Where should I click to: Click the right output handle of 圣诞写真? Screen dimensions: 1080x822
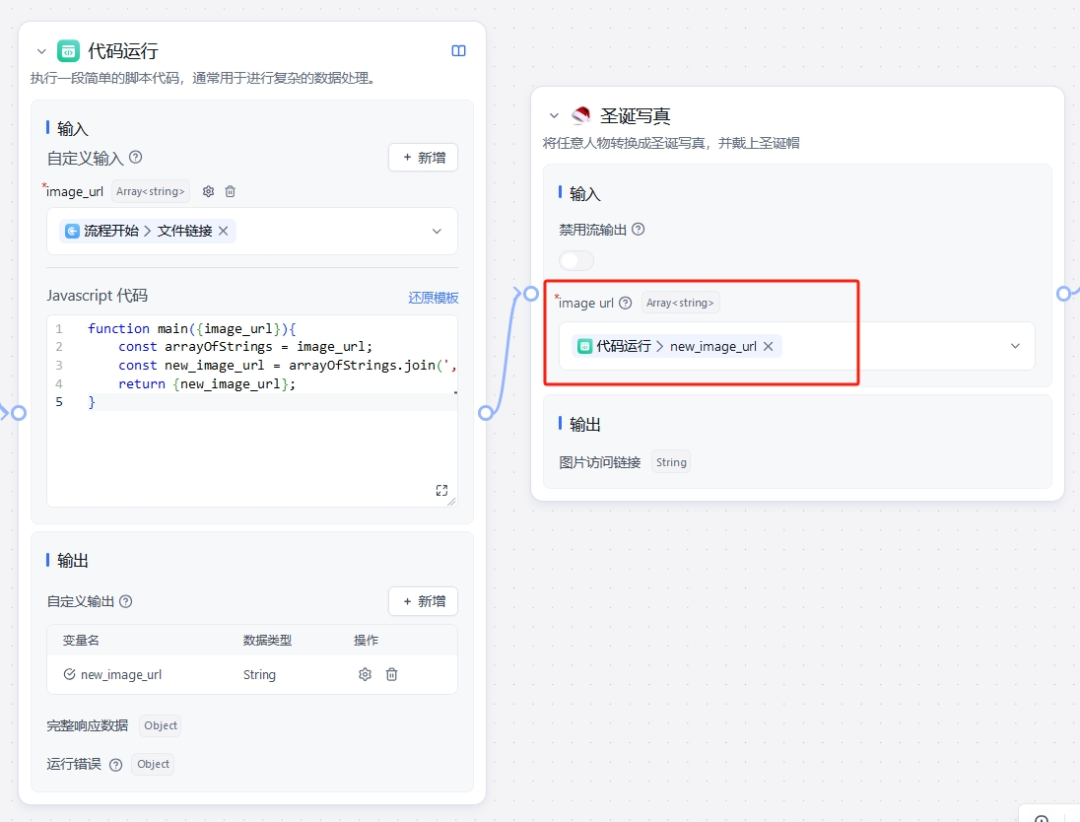click(1064, 294)
